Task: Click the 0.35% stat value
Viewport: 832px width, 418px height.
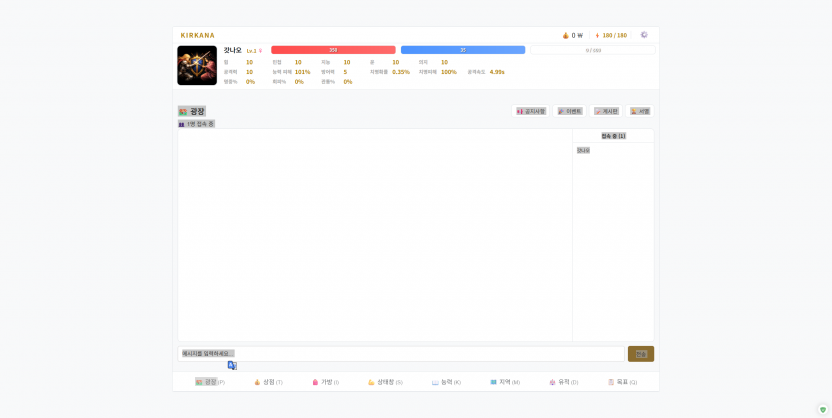Action: coord(401,72)
